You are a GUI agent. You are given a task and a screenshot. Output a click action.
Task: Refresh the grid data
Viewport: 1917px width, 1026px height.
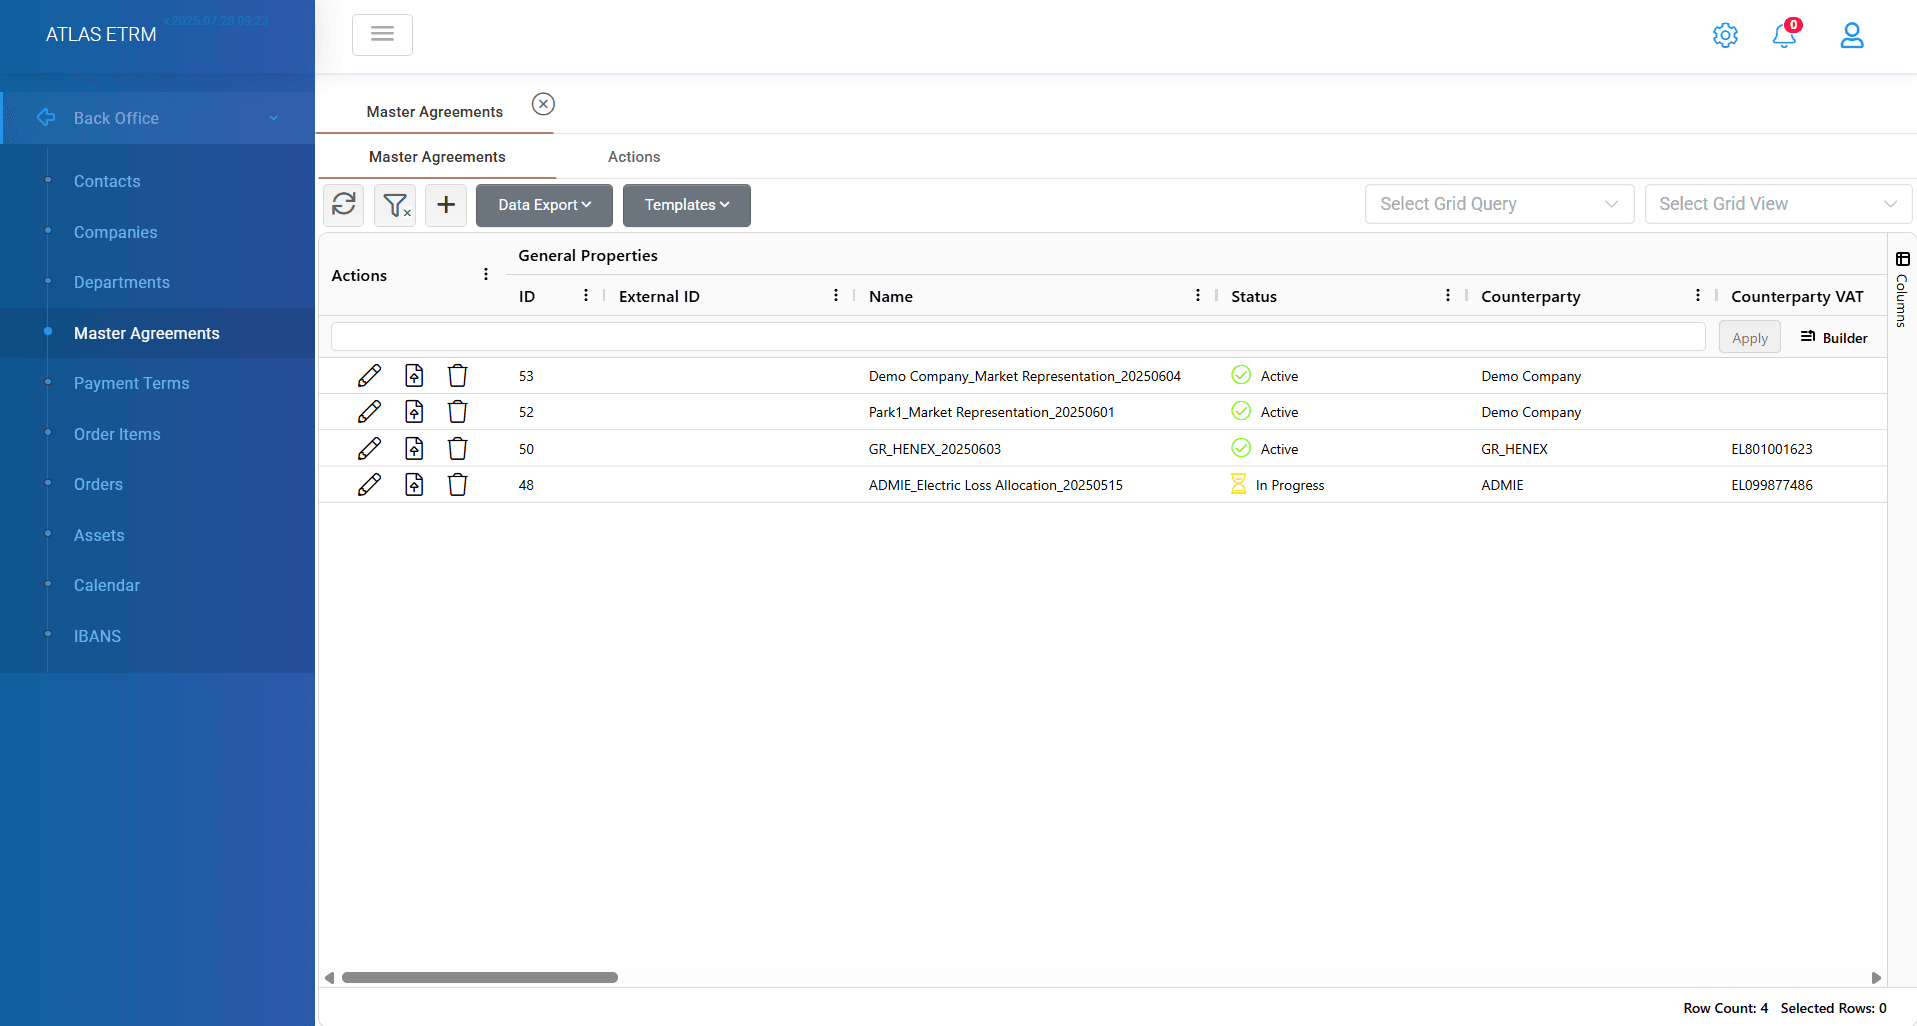[344, 204]
